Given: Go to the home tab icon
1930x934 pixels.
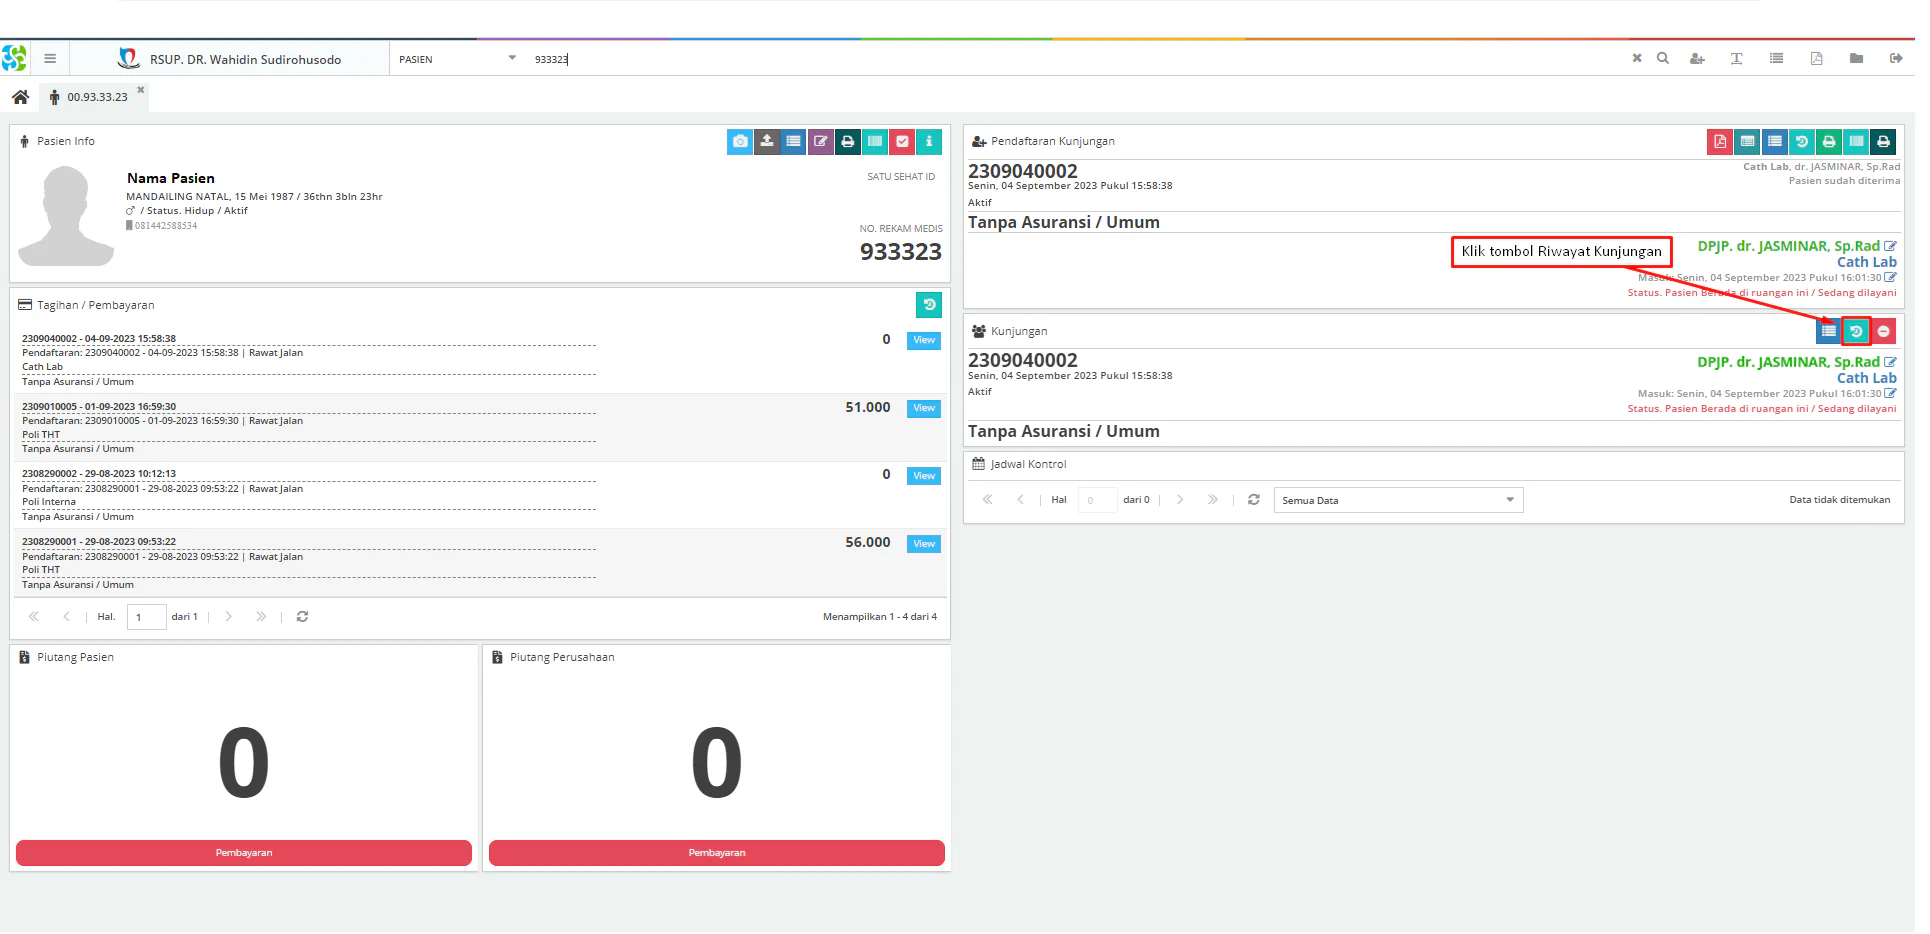Looking at the screenshot, I should [x=20, y=97].
